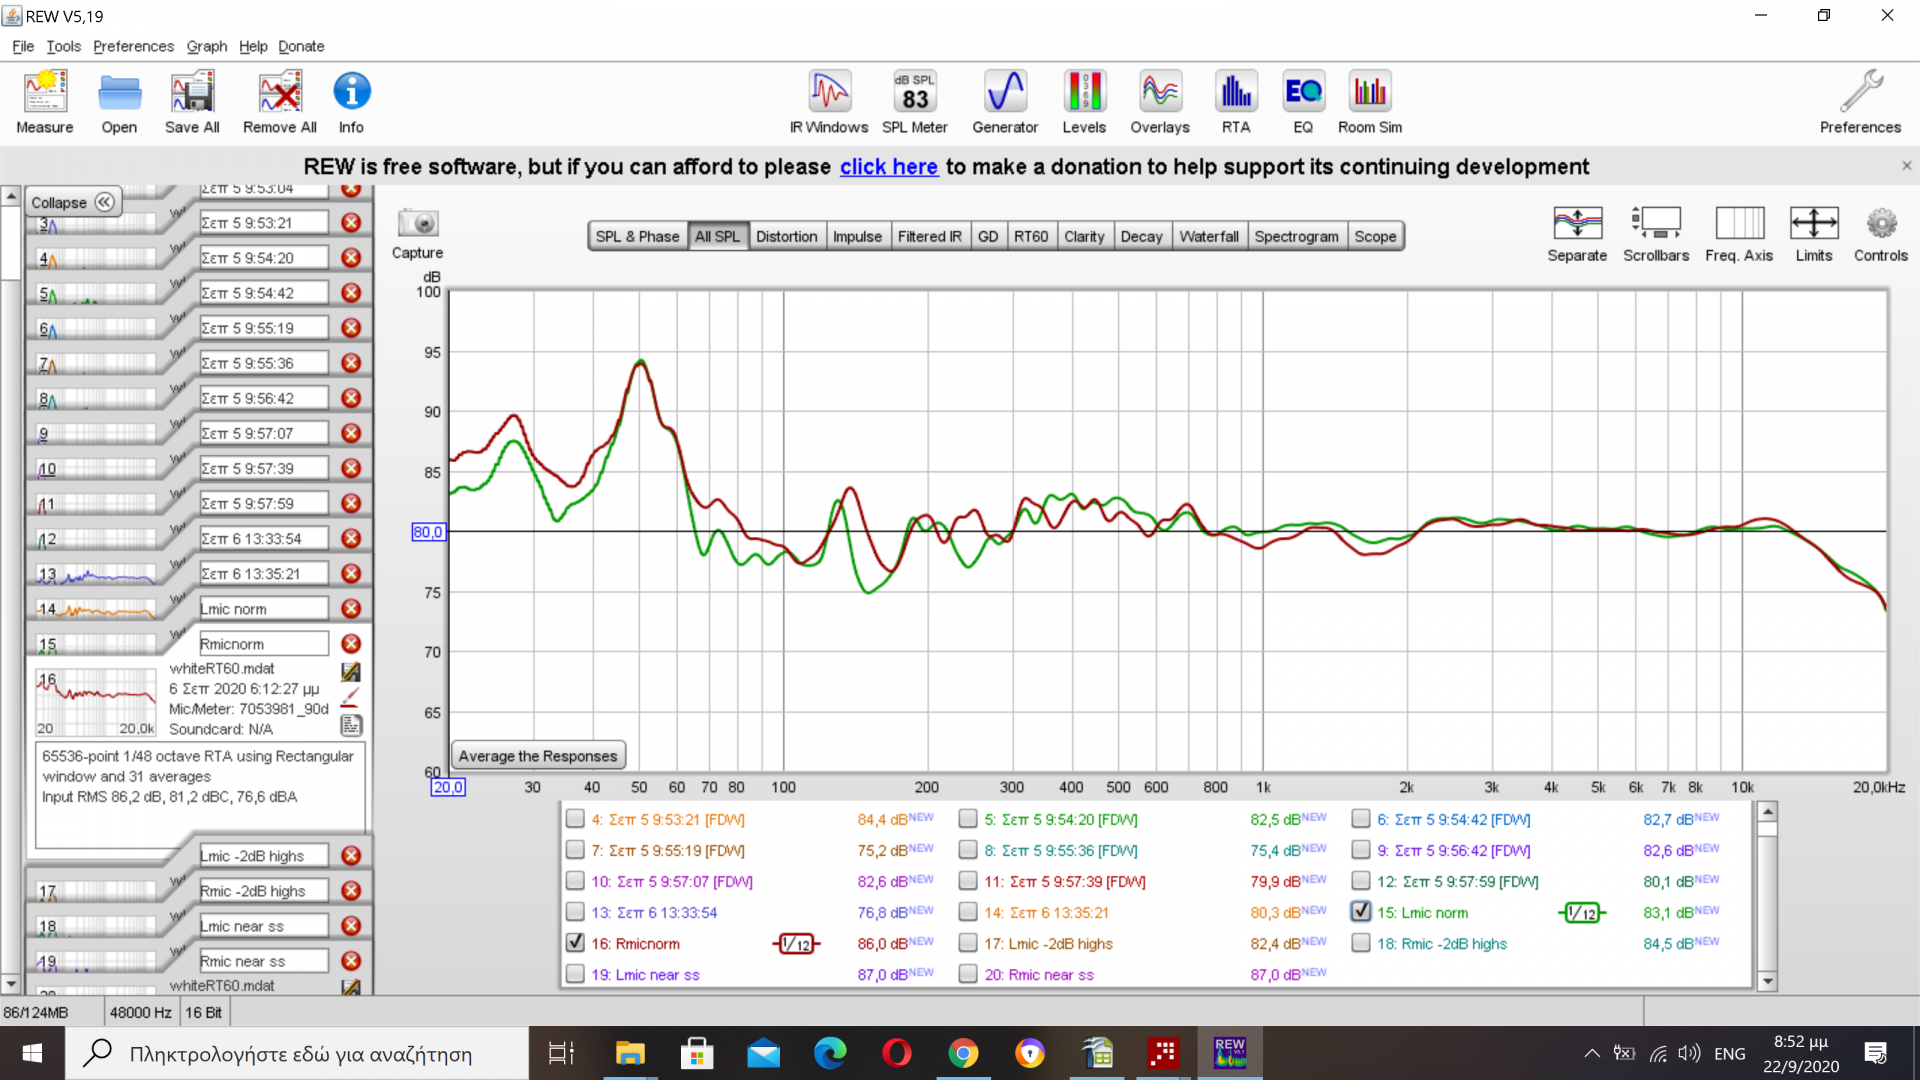The width and height of the screenshot is (1920, 1080).
Task: Click Average the Responses button
Action: (x=538, y=756)
